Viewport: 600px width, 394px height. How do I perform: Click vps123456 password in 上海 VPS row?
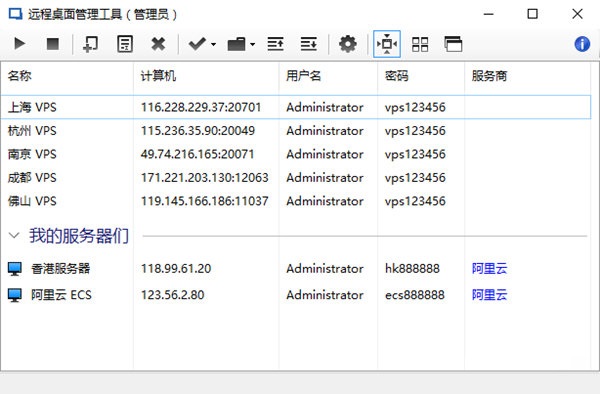click(415, 107)
